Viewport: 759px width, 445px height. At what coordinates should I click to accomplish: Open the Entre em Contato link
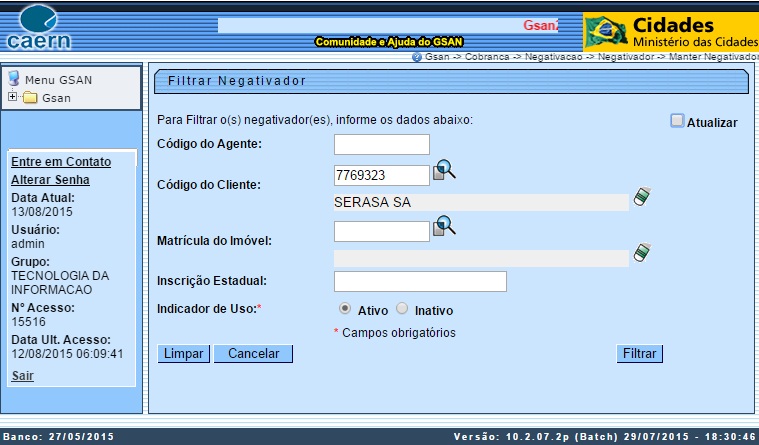tap(60, 161)
